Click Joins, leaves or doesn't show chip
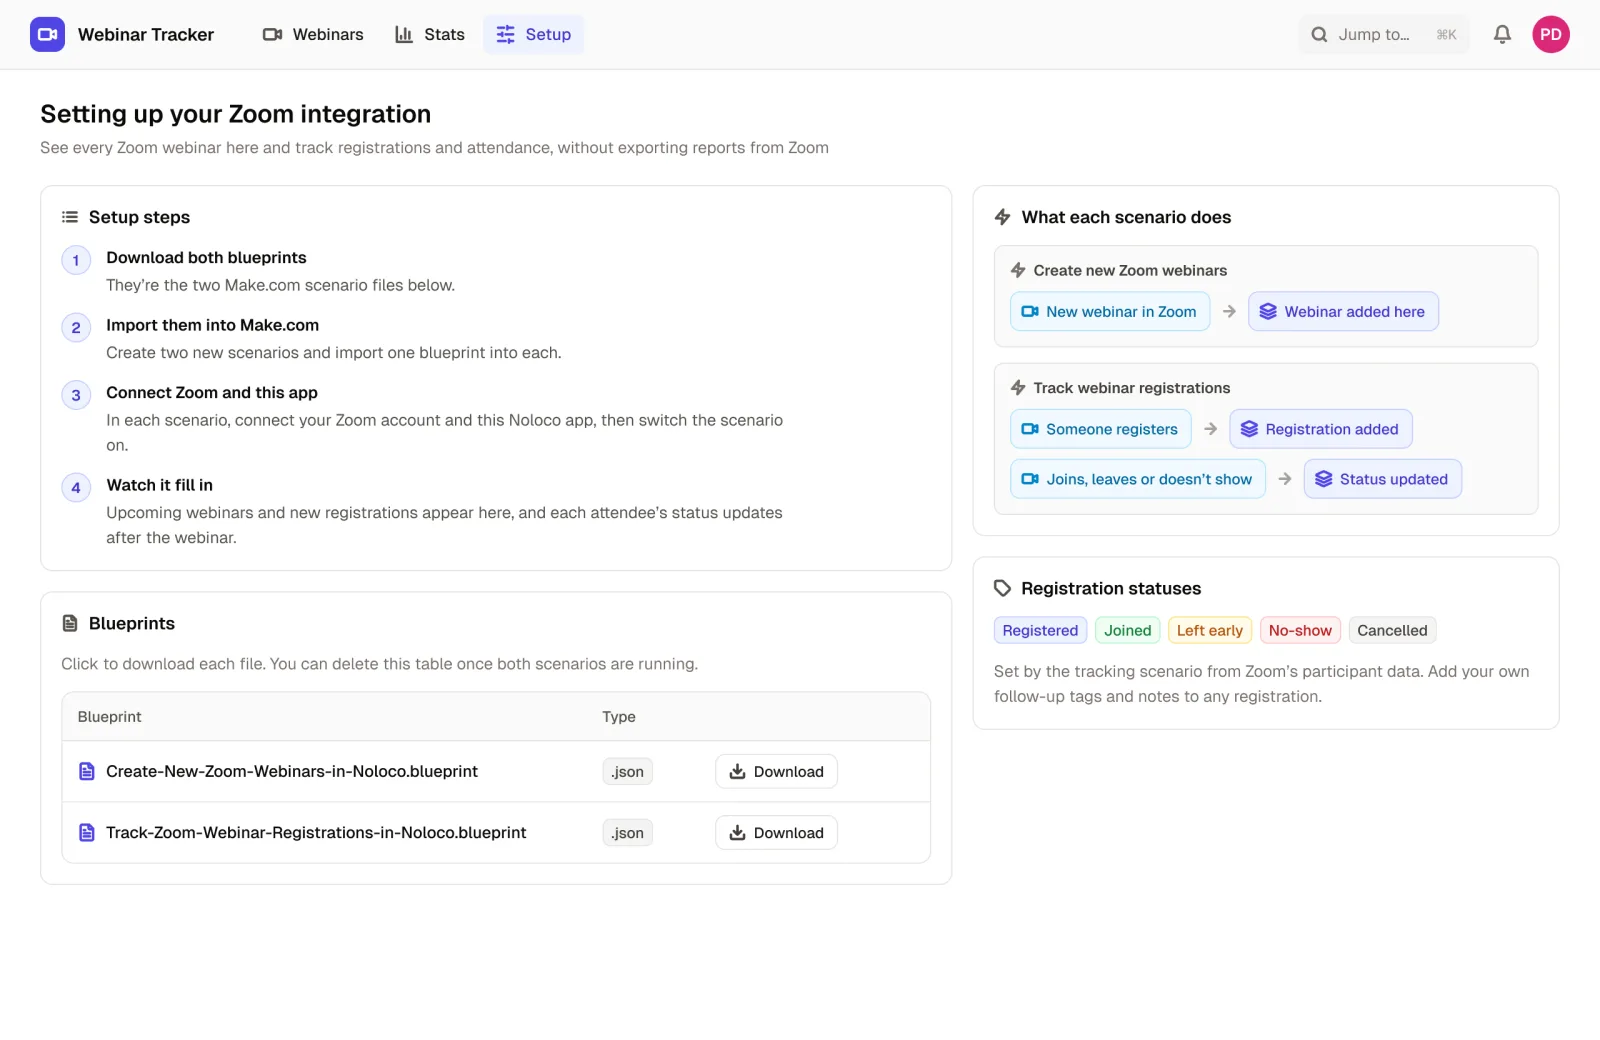The height and width of the screenshot is (1040, 1600). point(1138,479)
